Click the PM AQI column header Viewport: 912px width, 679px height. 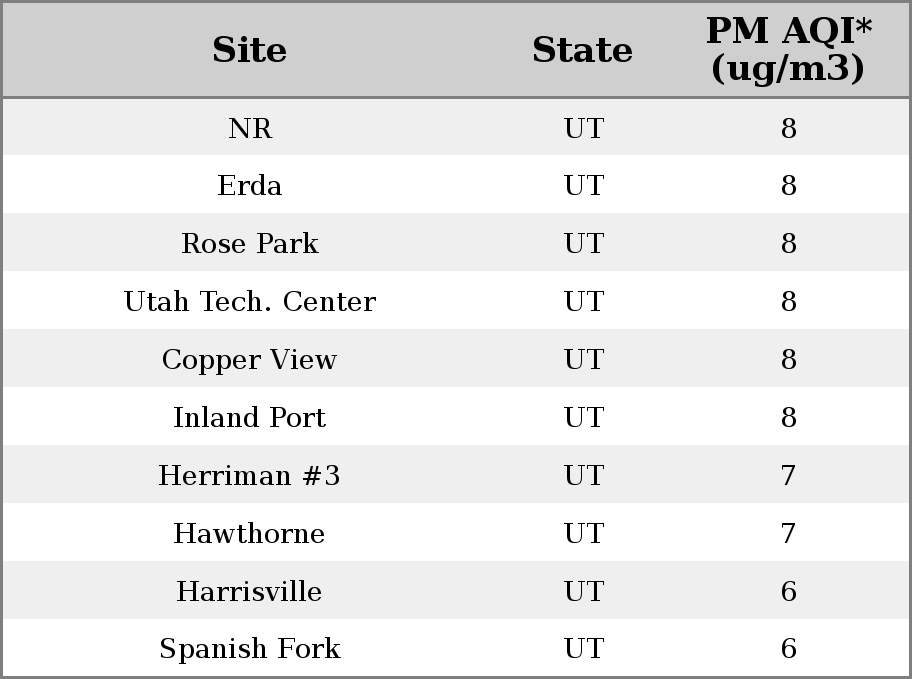pyautogui.click(x=789, y=49)
